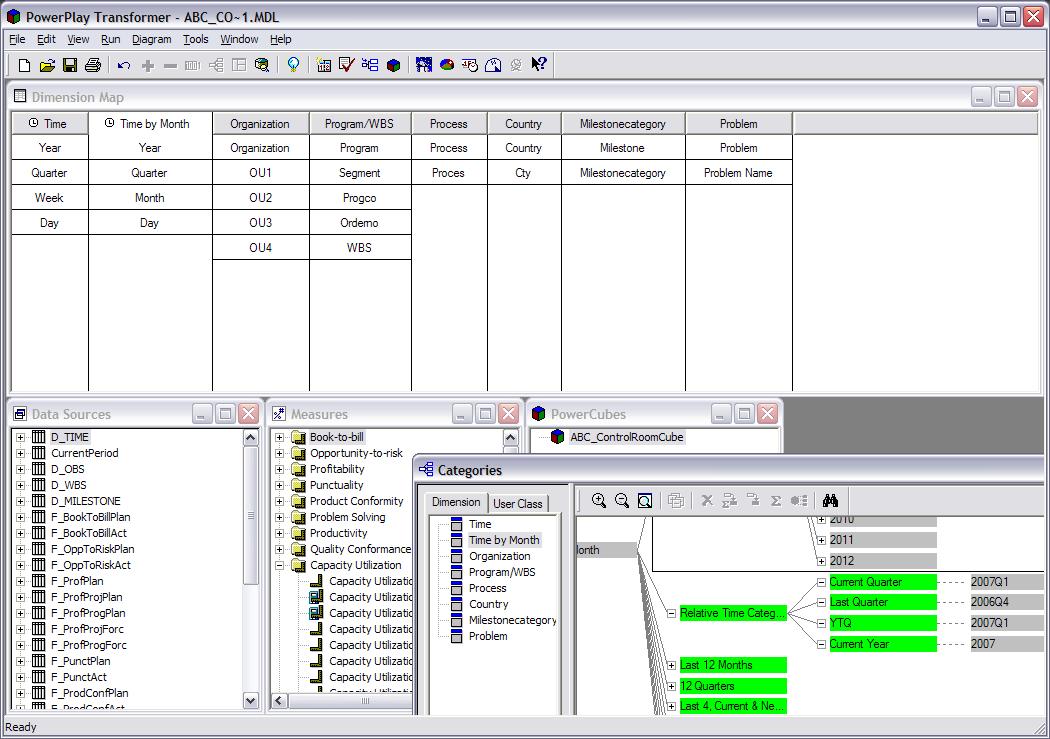The image size is (1050, 739).
Task: Switch to the User Class tab
Action: coord(517,503)
